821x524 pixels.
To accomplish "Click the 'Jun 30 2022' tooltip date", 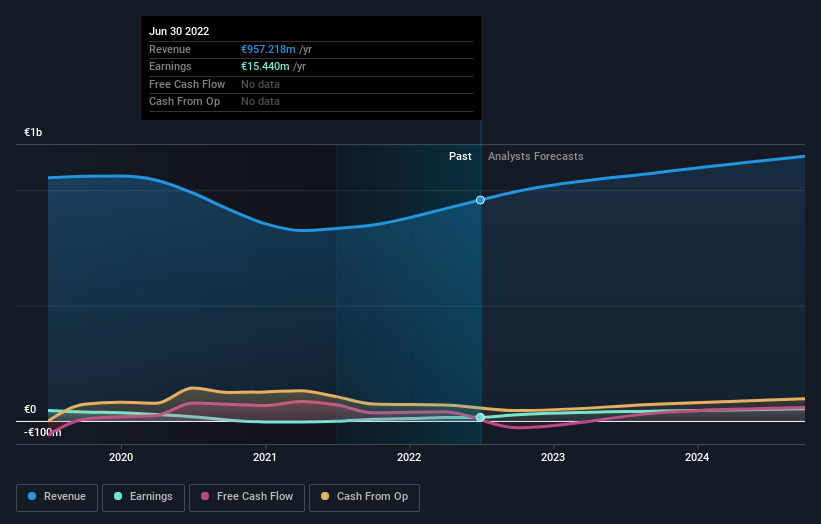I will pyautogui.click(x=179, y=31).
